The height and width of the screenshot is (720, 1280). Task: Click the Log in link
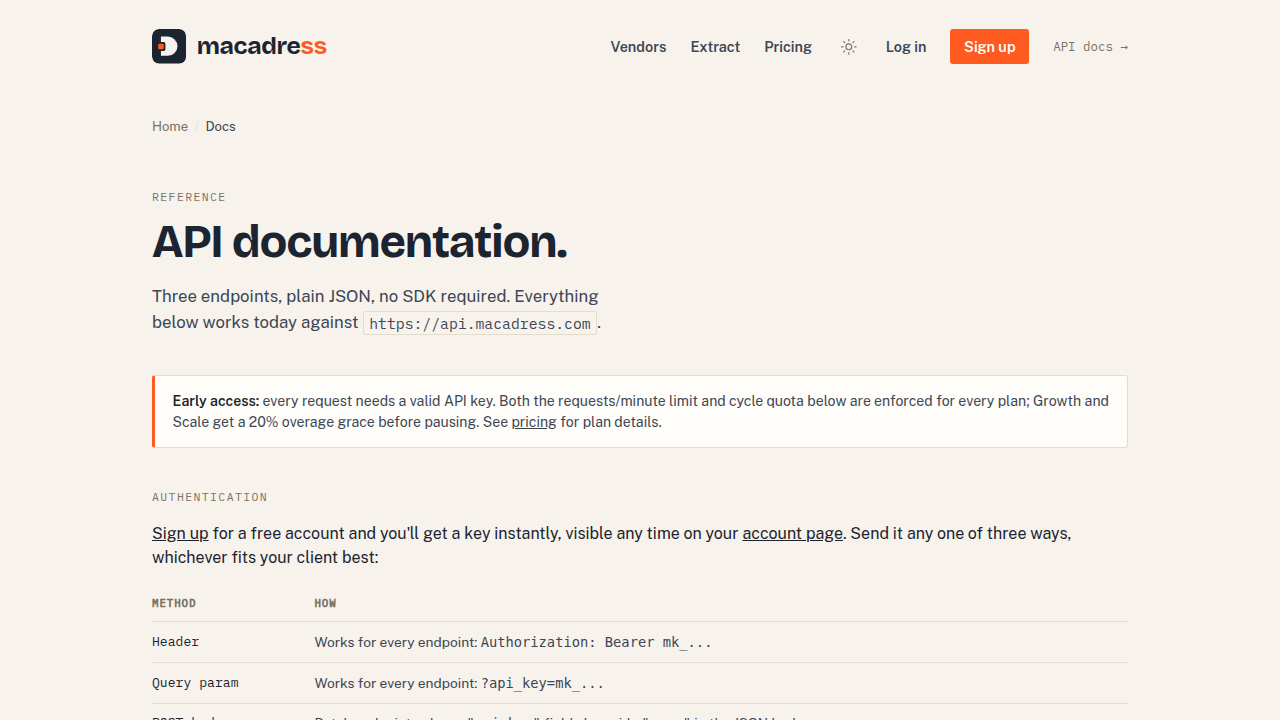point(906,47)
